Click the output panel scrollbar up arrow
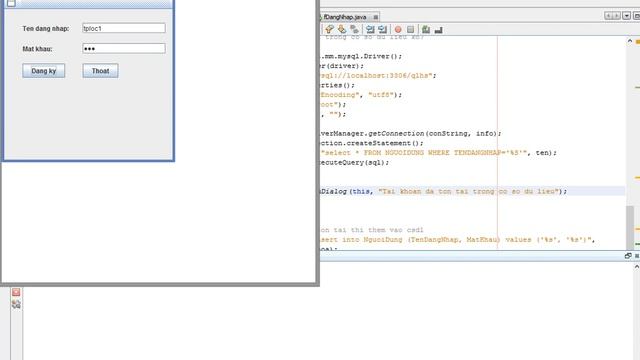This screenshot has width=640, height=360. [x=636, y=266]
